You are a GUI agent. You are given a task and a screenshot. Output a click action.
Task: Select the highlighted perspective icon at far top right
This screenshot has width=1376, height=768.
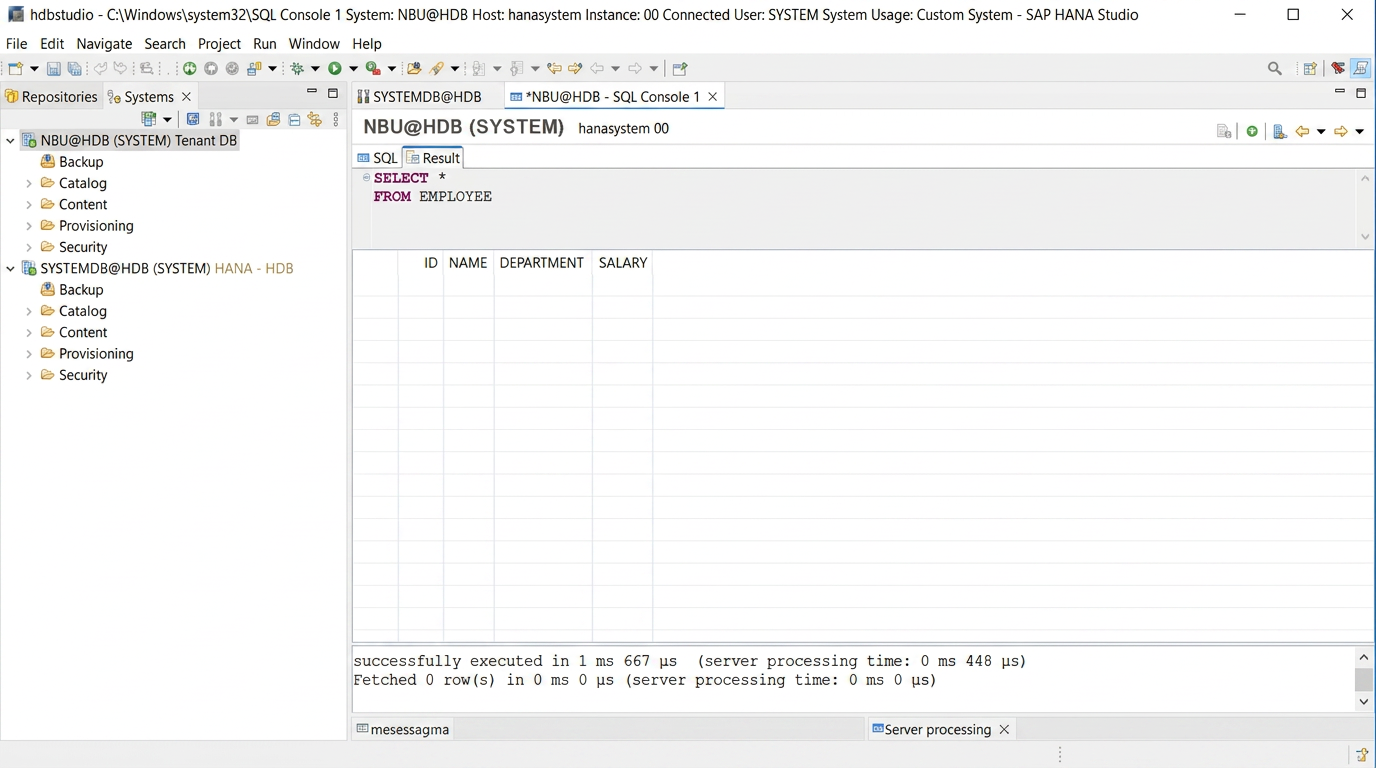1360,69
